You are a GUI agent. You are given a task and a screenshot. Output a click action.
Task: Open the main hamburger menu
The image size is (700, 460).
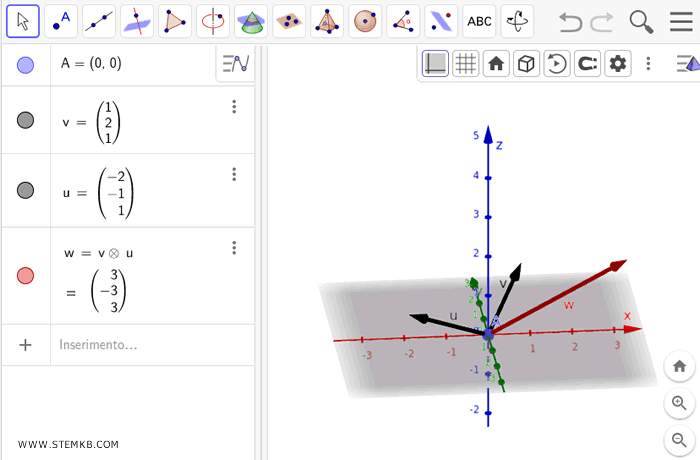click(x=680, y=21)
